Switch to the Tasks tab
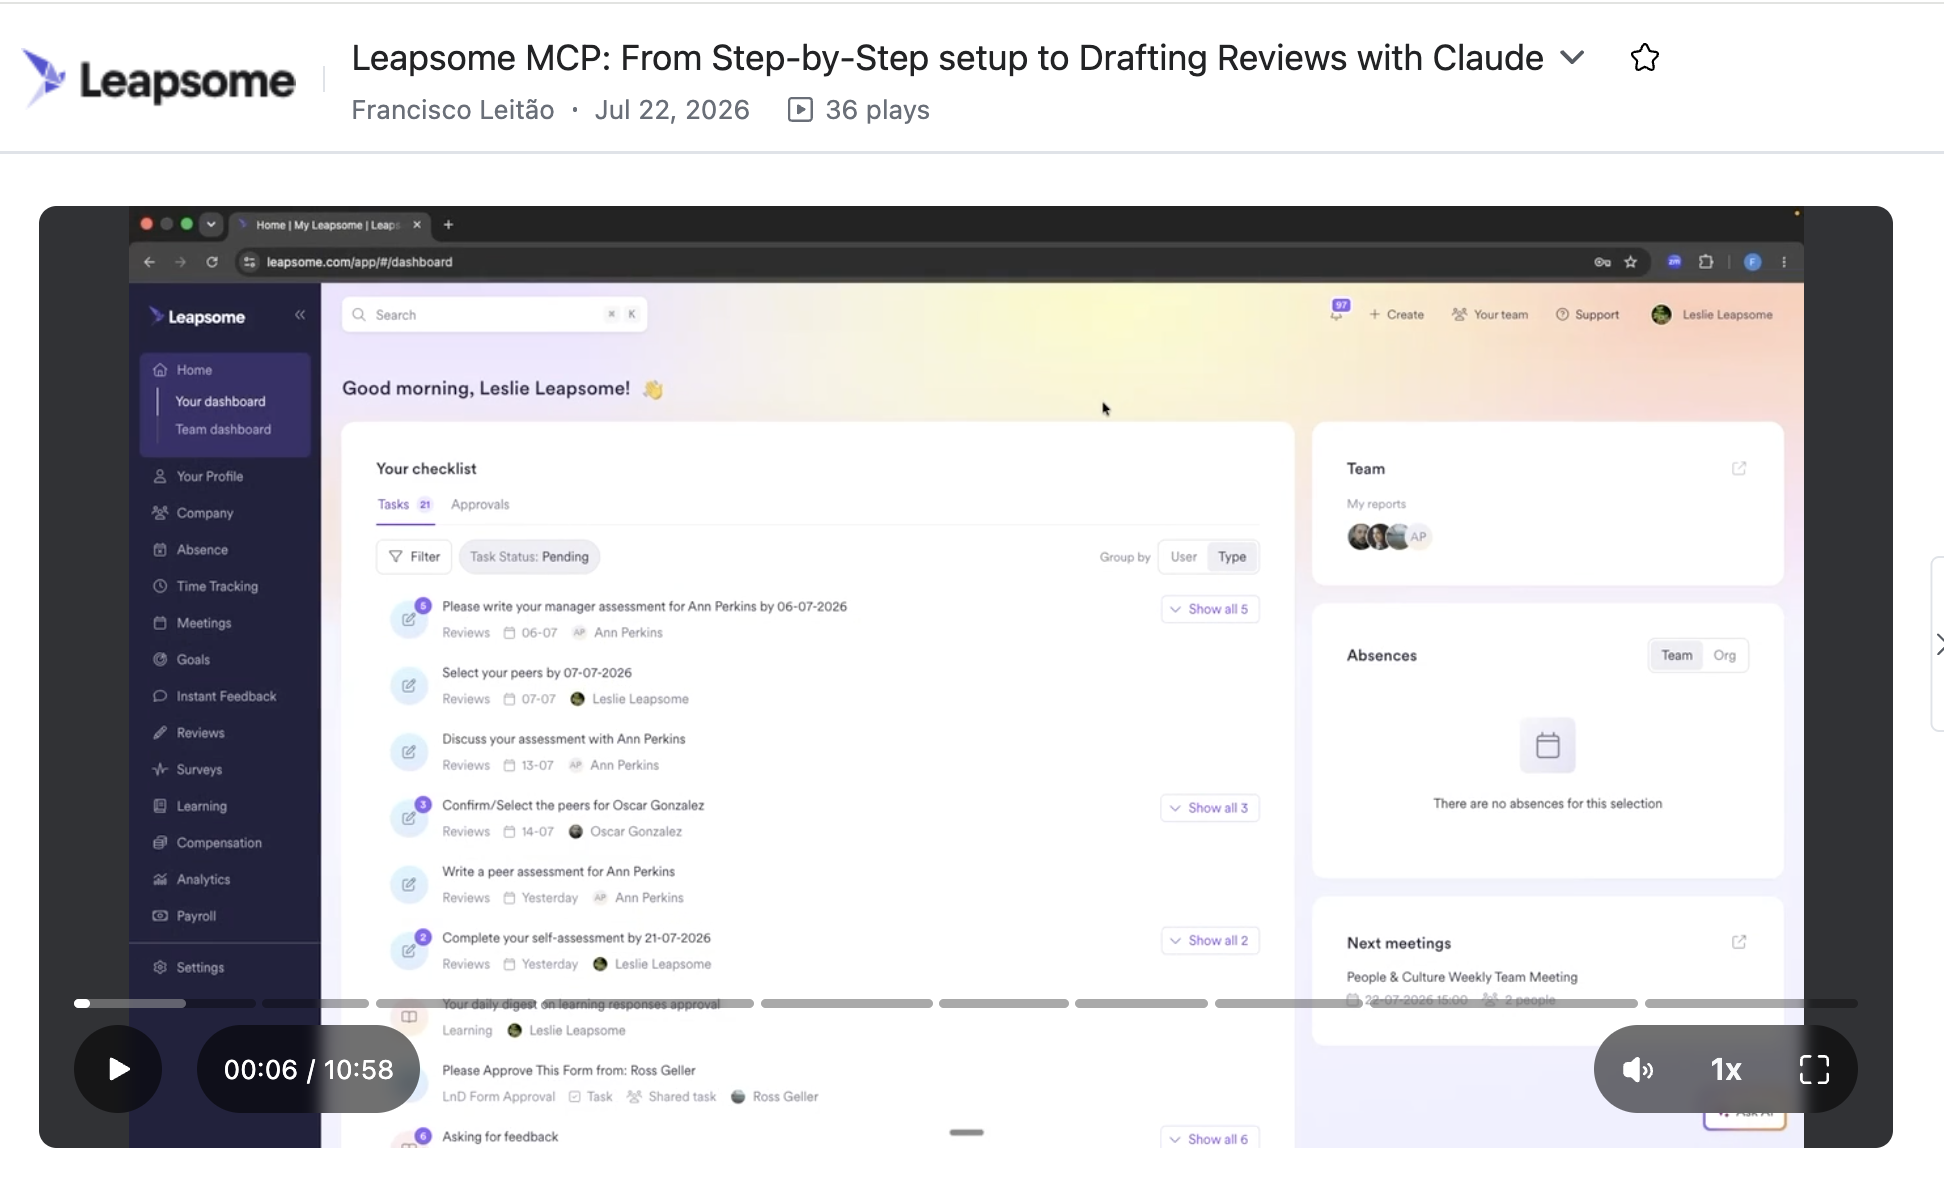The image size is (1944, 1188). [x=404, y=504]
